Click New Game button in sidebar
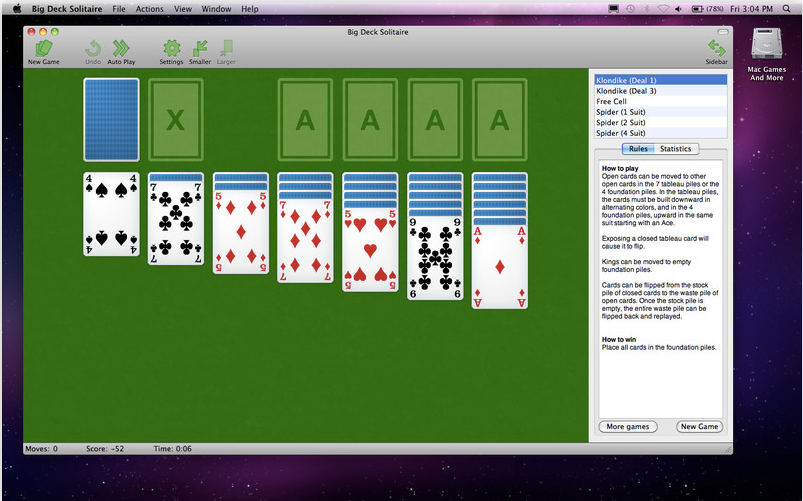 pyautogui.click(x=699, y=426)
